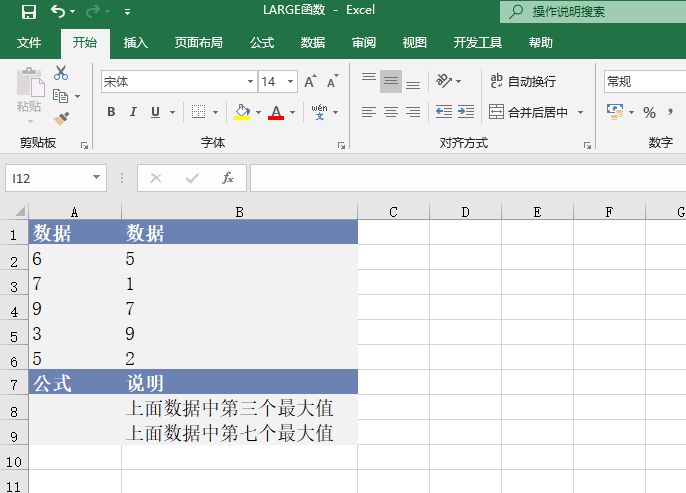Click the Insert Function fx icon
Viewport: 686px width, 493px height.
pos(228,178)
